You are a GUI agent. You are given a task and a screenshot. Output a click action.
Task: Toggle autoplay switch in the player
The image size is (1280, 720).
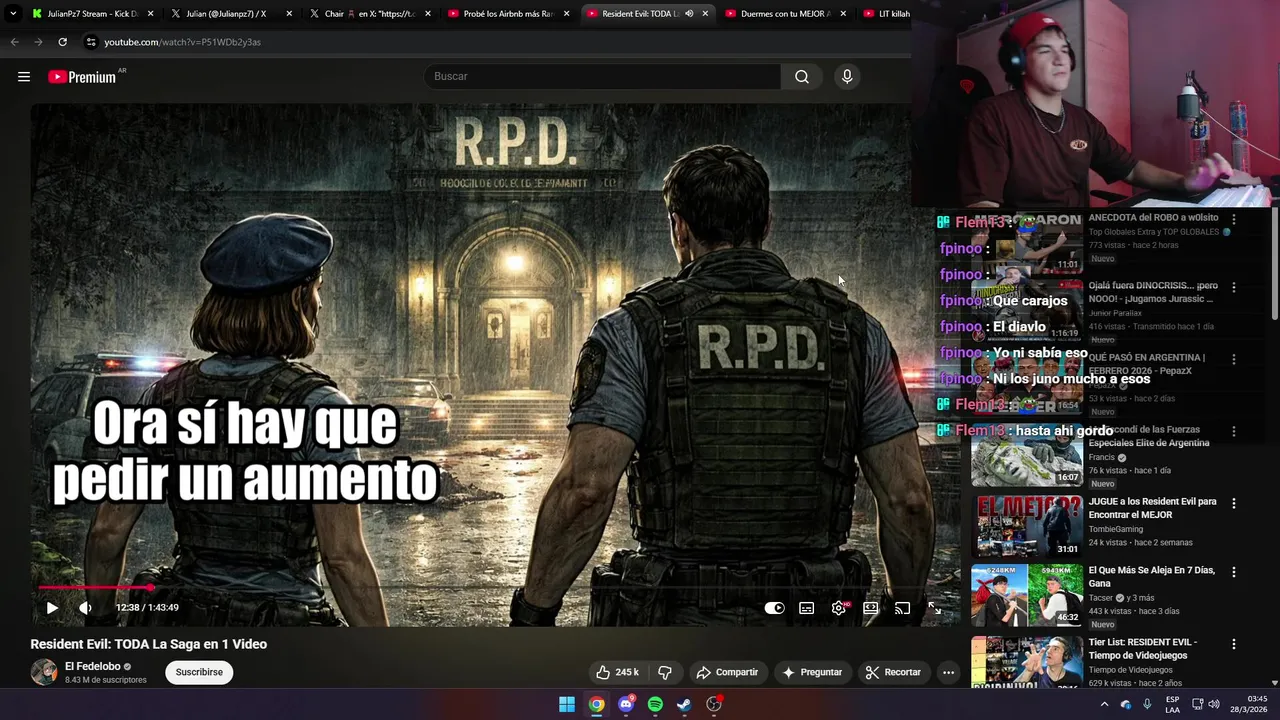(x=775, y=608)
